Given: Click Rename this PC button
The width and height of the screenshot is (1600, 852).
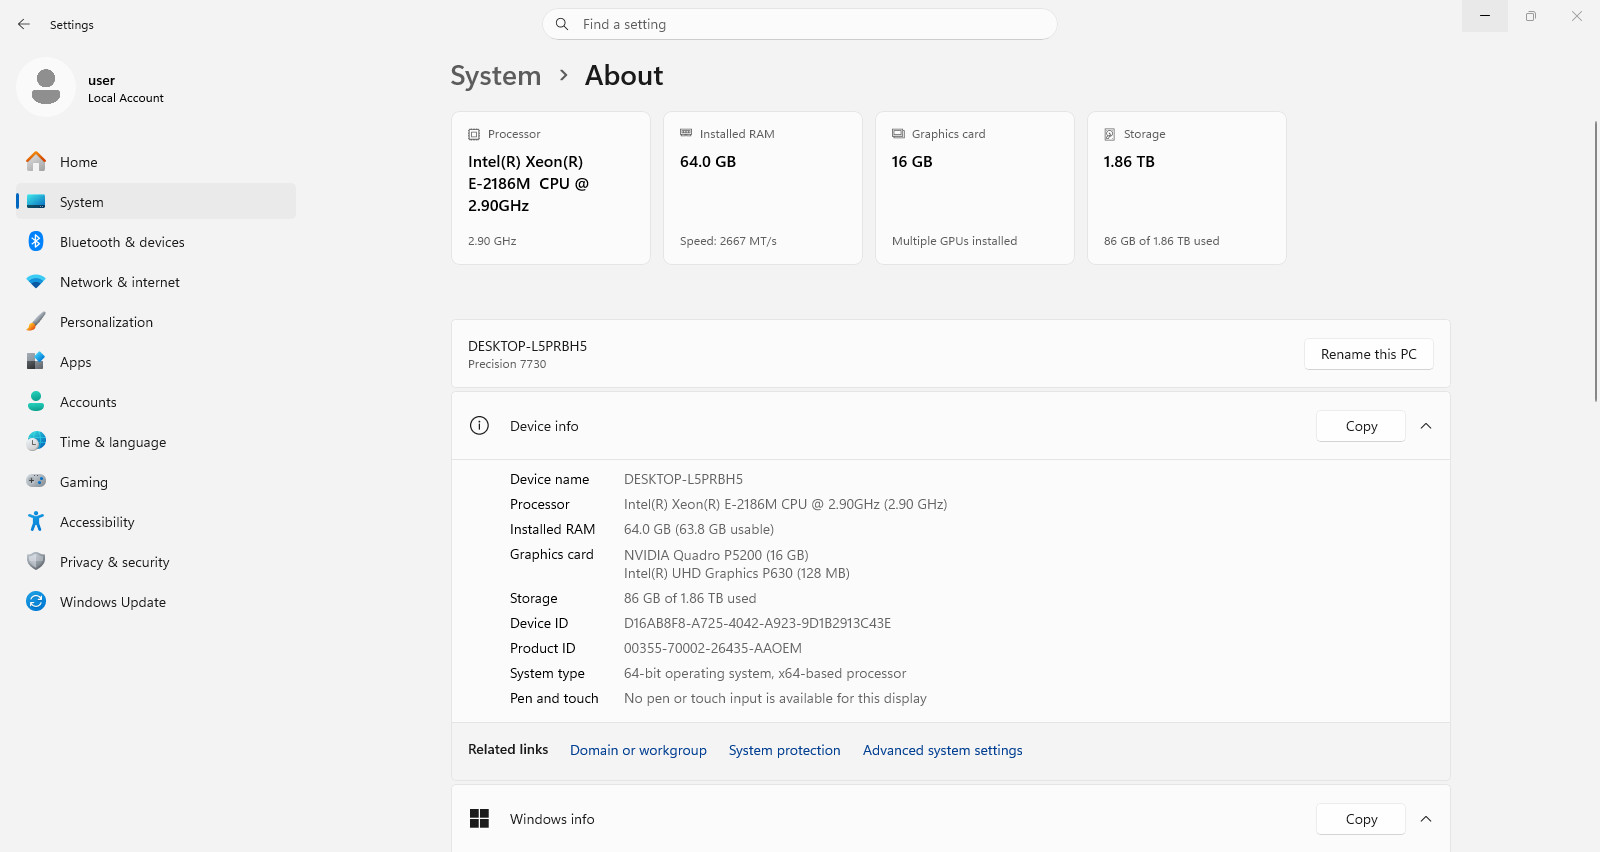Looking at the screenshot, I should pyautogui.click(x=1368, y=354).
